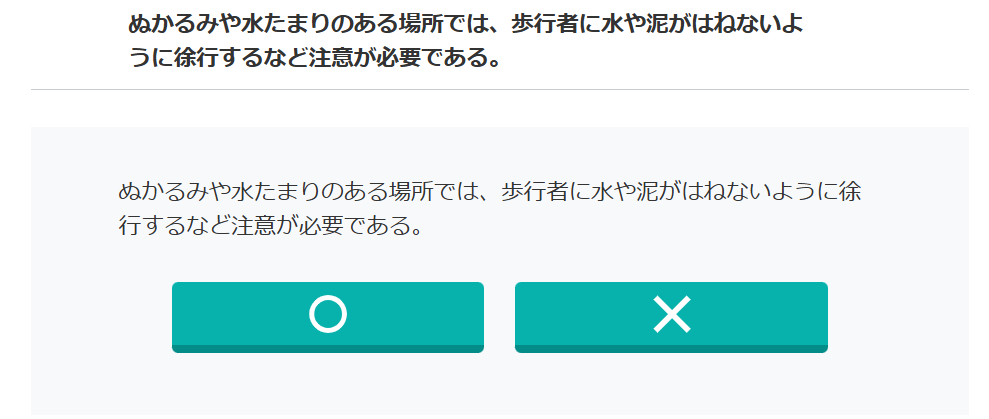Click white space between divider and gray panel
This screenshot has width=989, height=419.
(500, 109)
